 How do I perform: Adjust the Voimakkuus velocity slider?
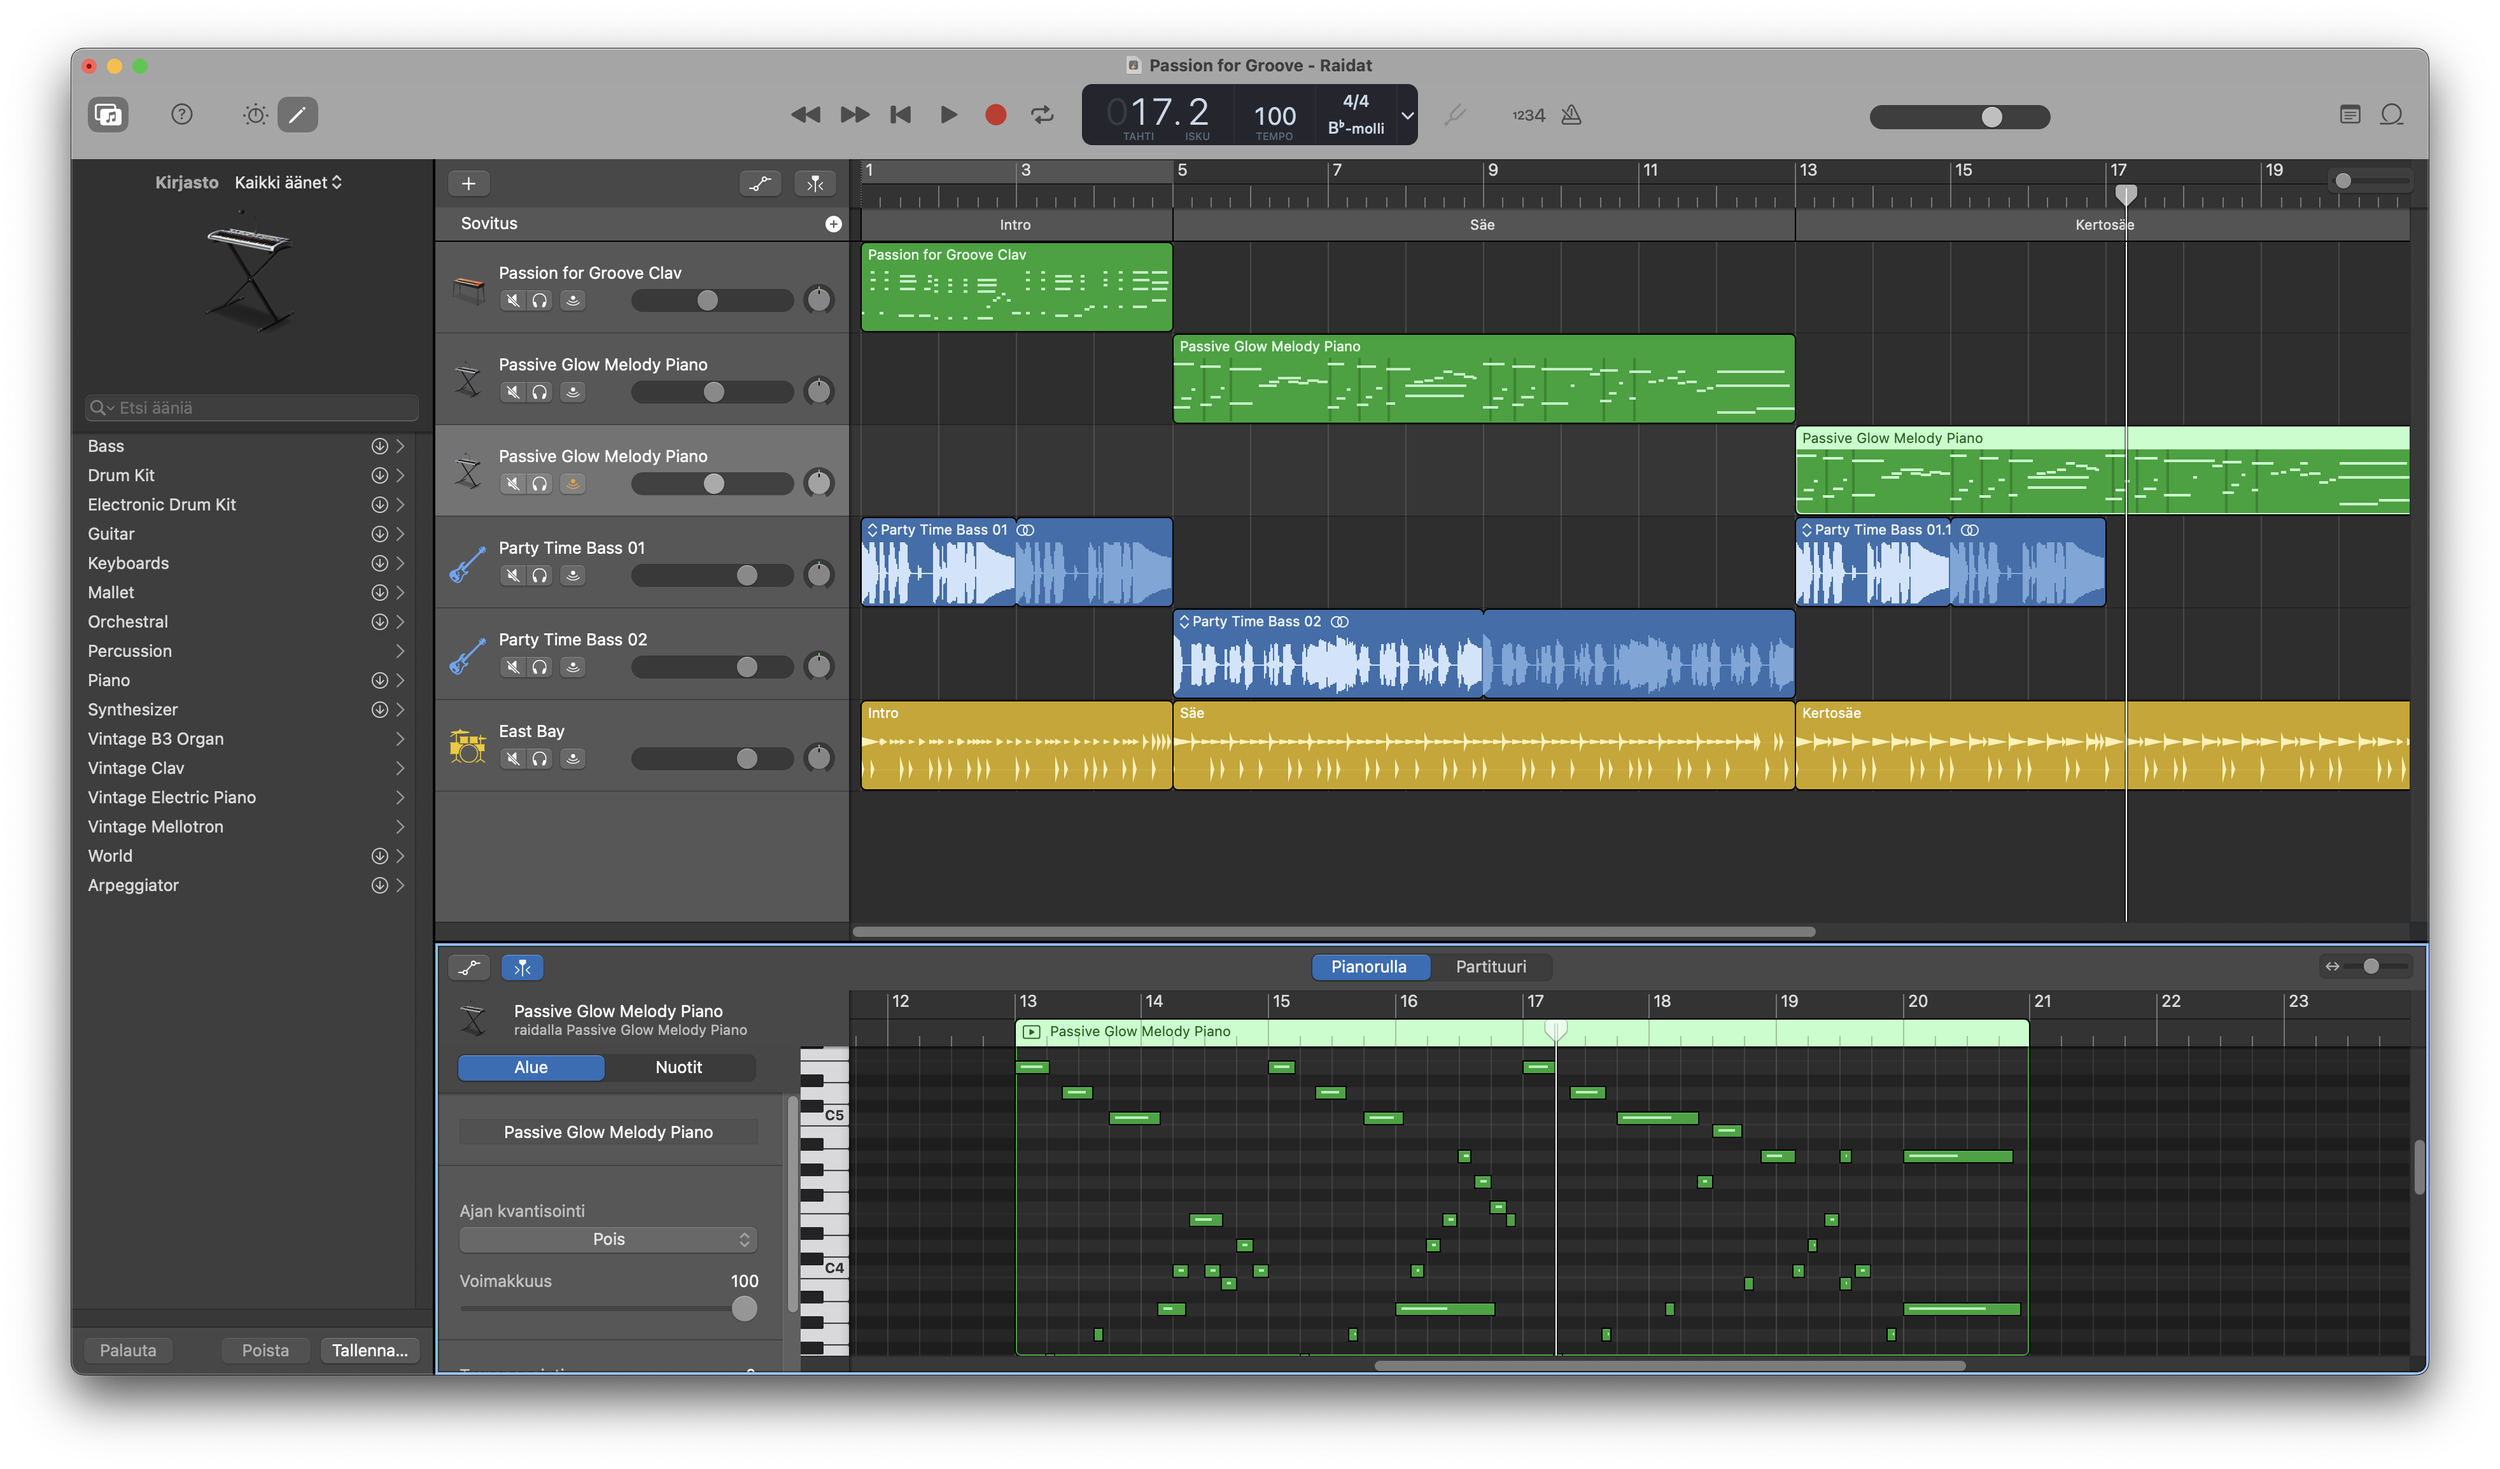coord(744,1308)
